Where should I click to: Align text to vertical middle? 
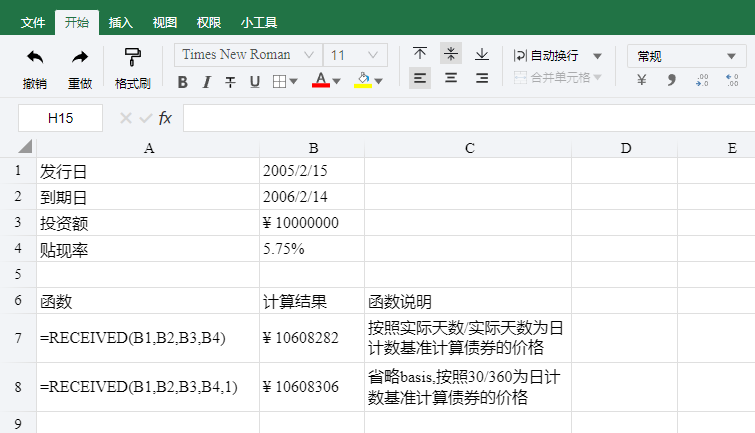click(451, 53)
